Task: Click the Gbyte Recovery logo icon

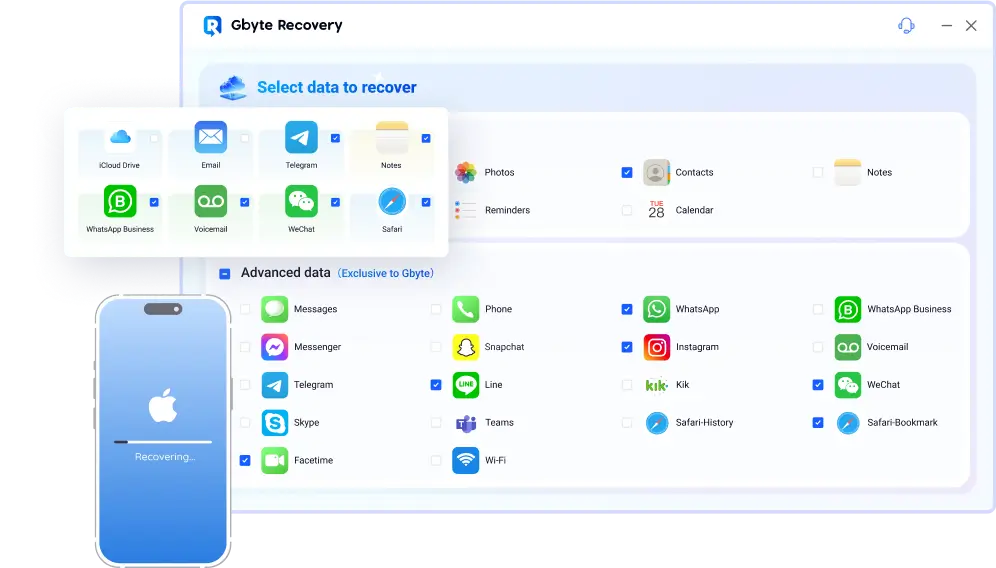Action: [212, 25]
